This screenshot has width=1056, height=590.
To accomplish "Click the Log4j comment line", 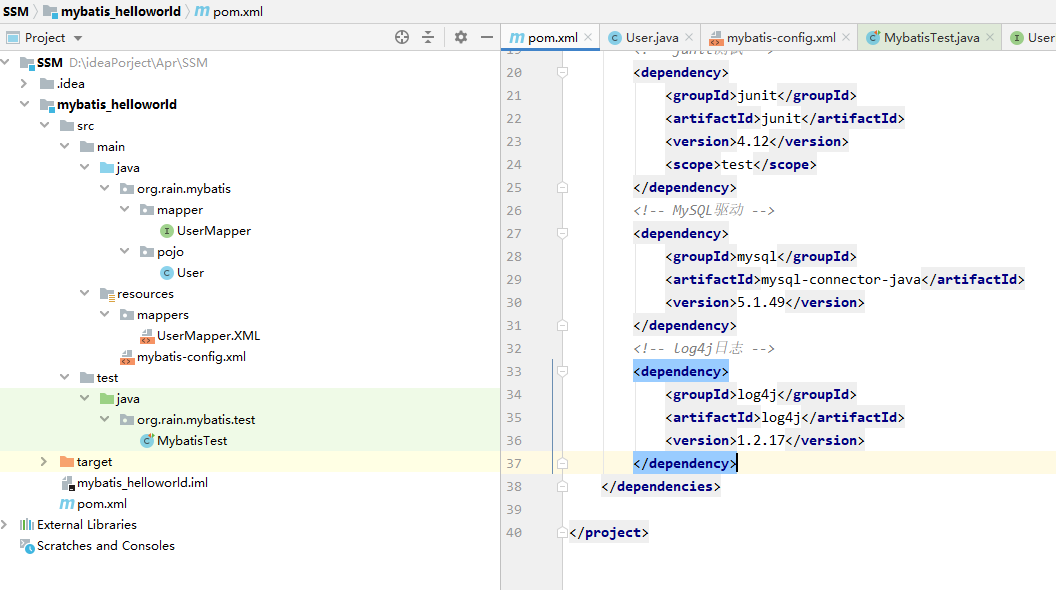I will point(704,348).
